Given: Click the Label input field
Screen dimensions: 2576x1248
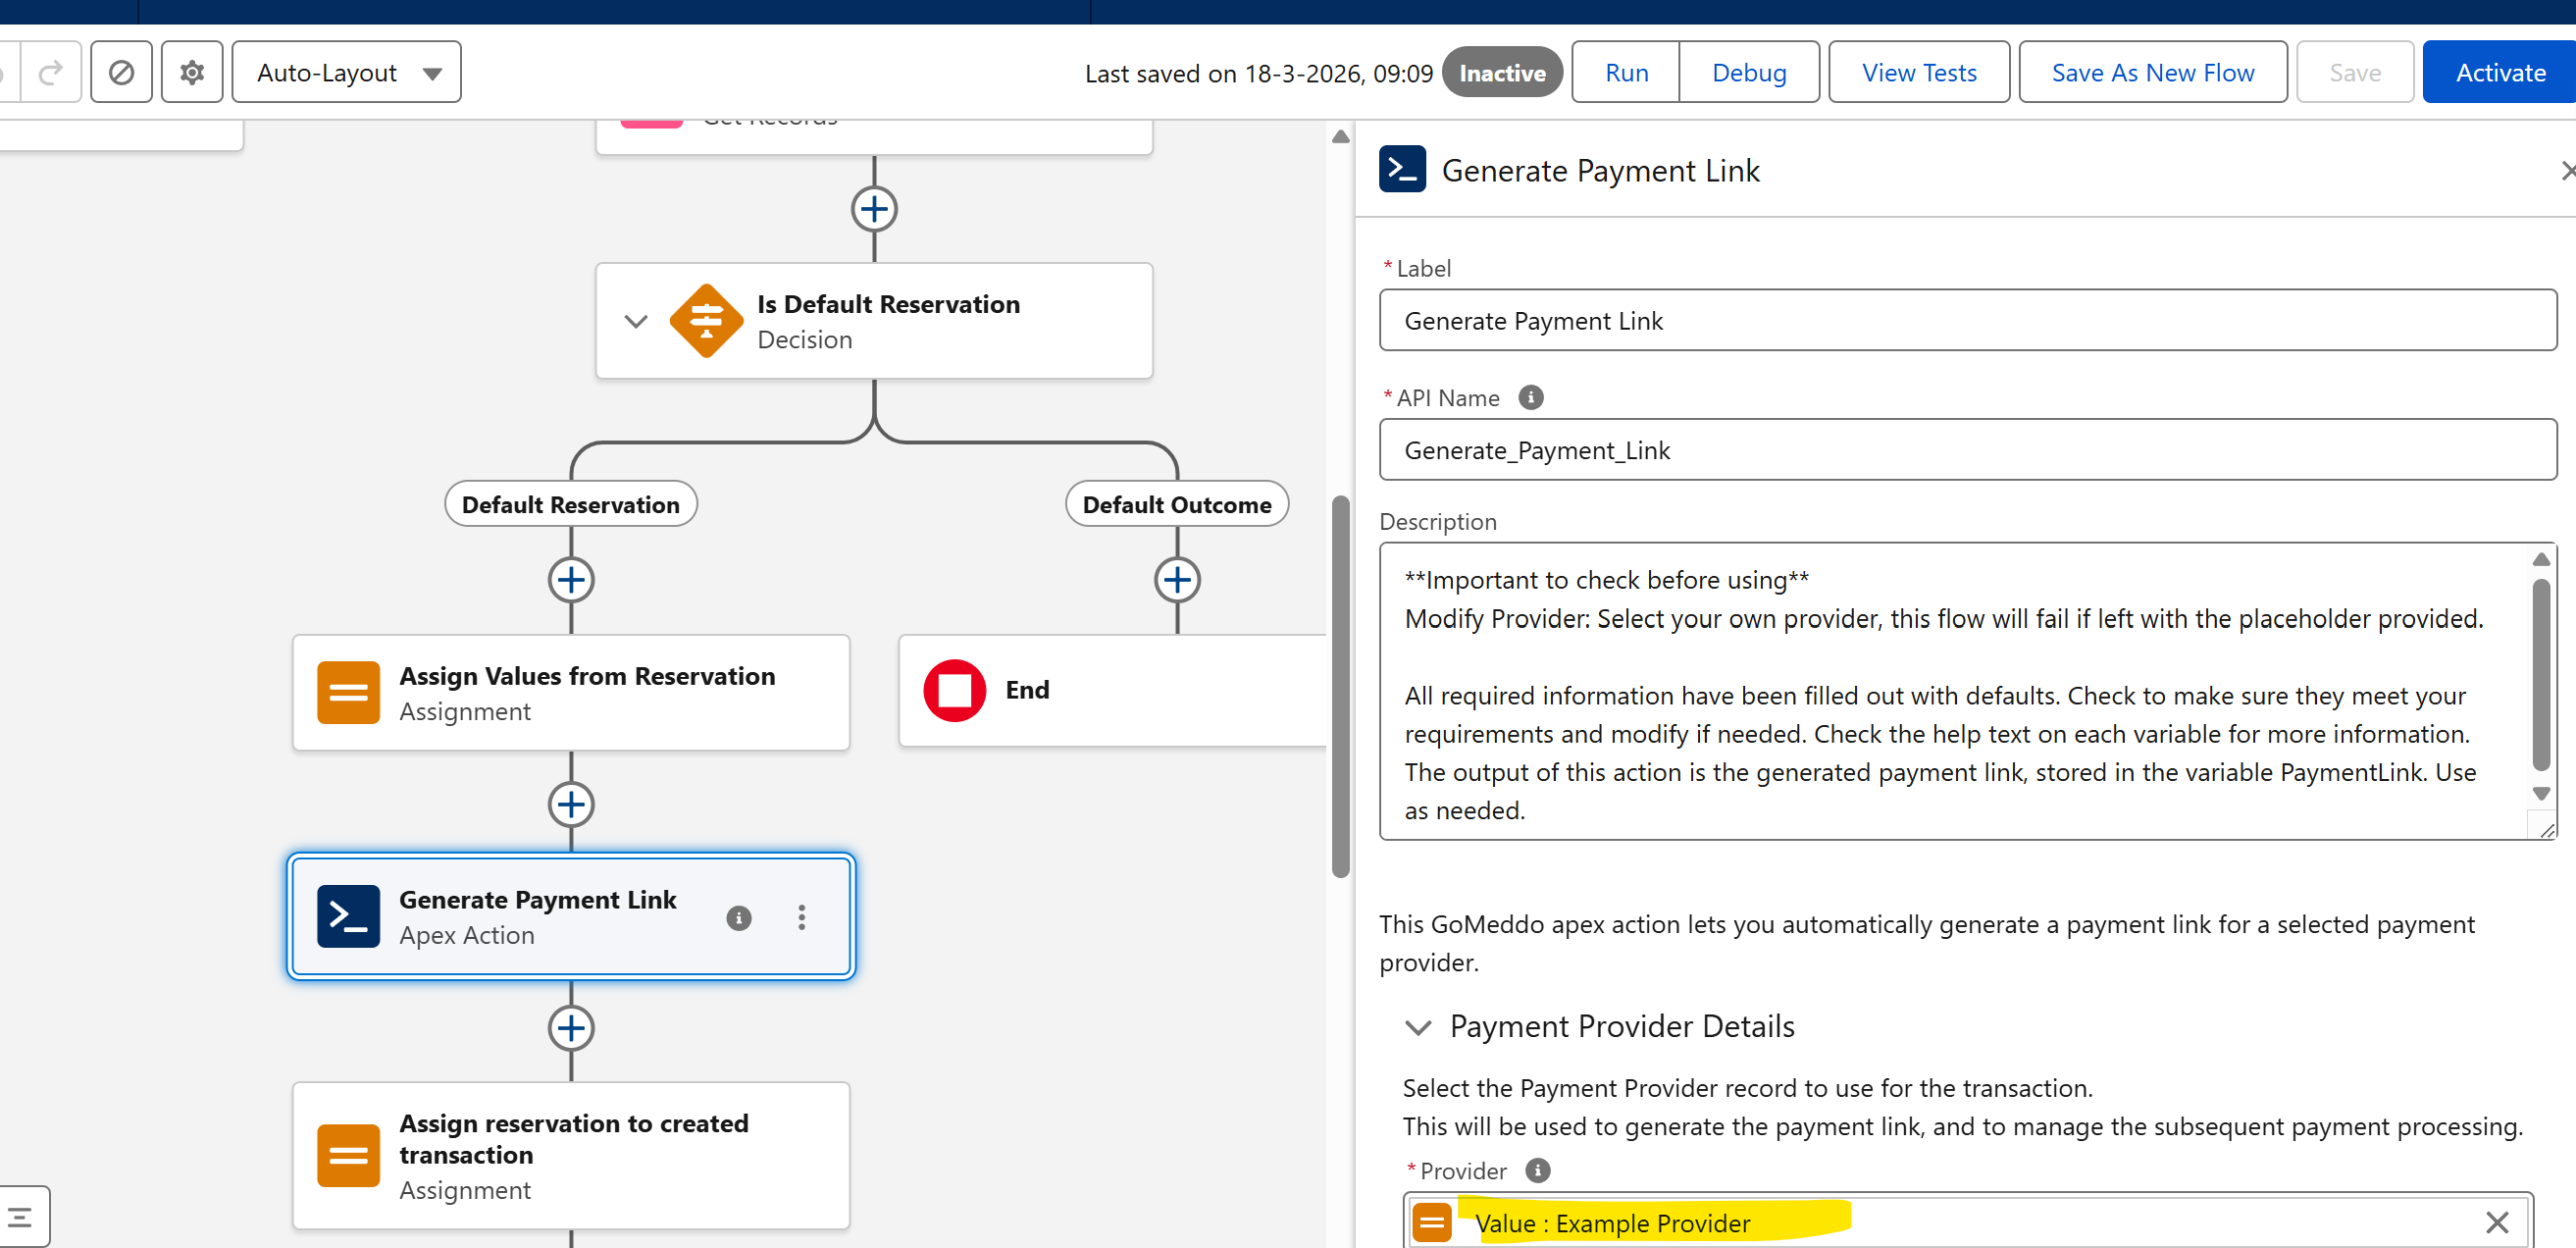Looking at the screenshot, I should pyautogui.click(x=1966, y=321).
